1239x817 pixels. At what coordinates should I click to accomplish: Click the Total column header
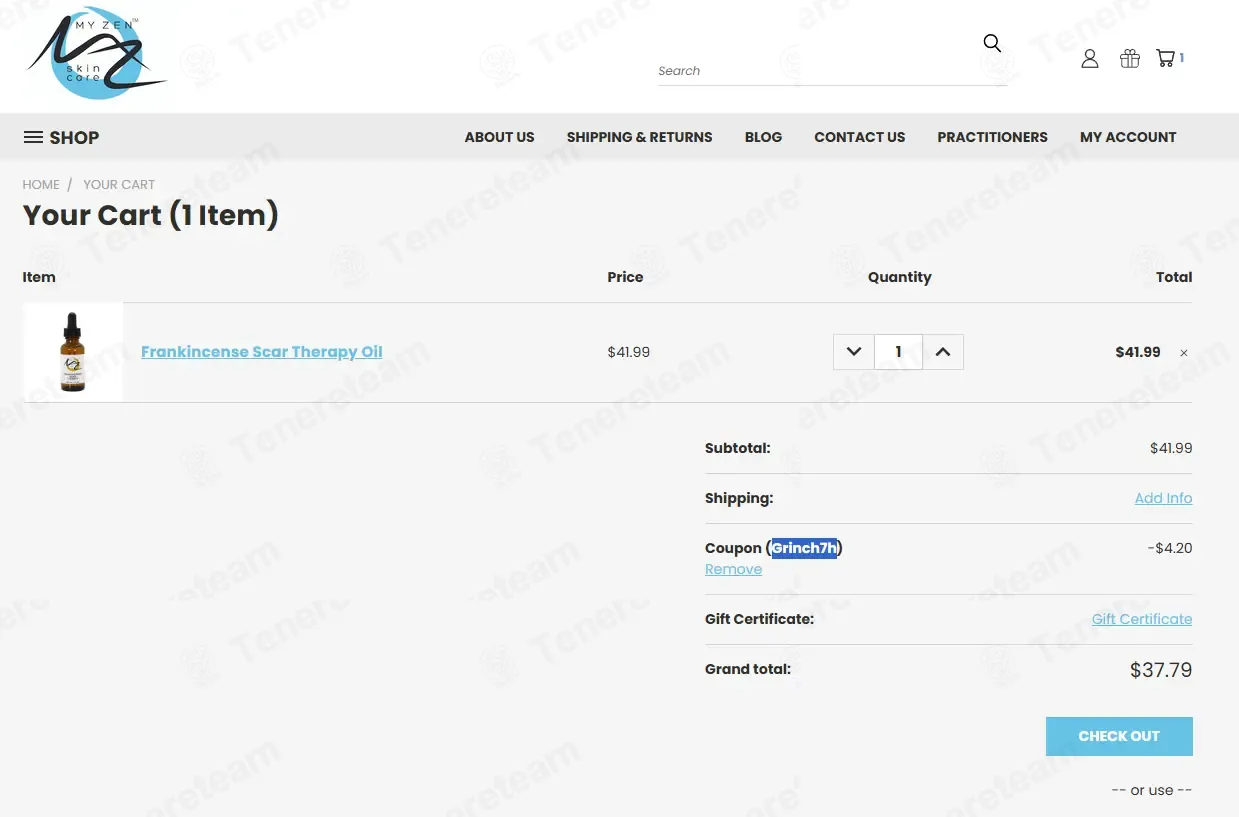coord(1174,277)
